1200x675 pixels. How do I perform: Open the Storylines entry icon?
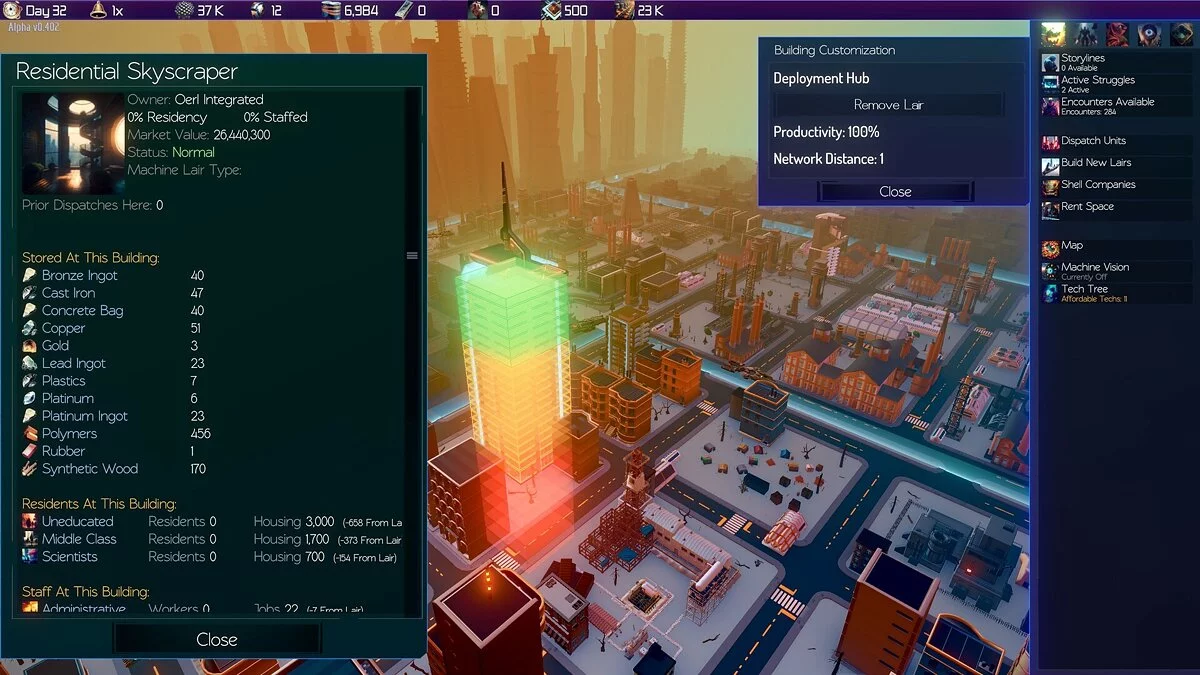click(1050, 63)
